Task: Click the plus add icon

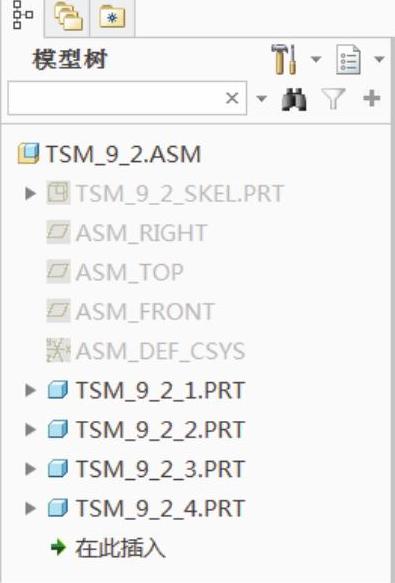Action: (371, 99)
